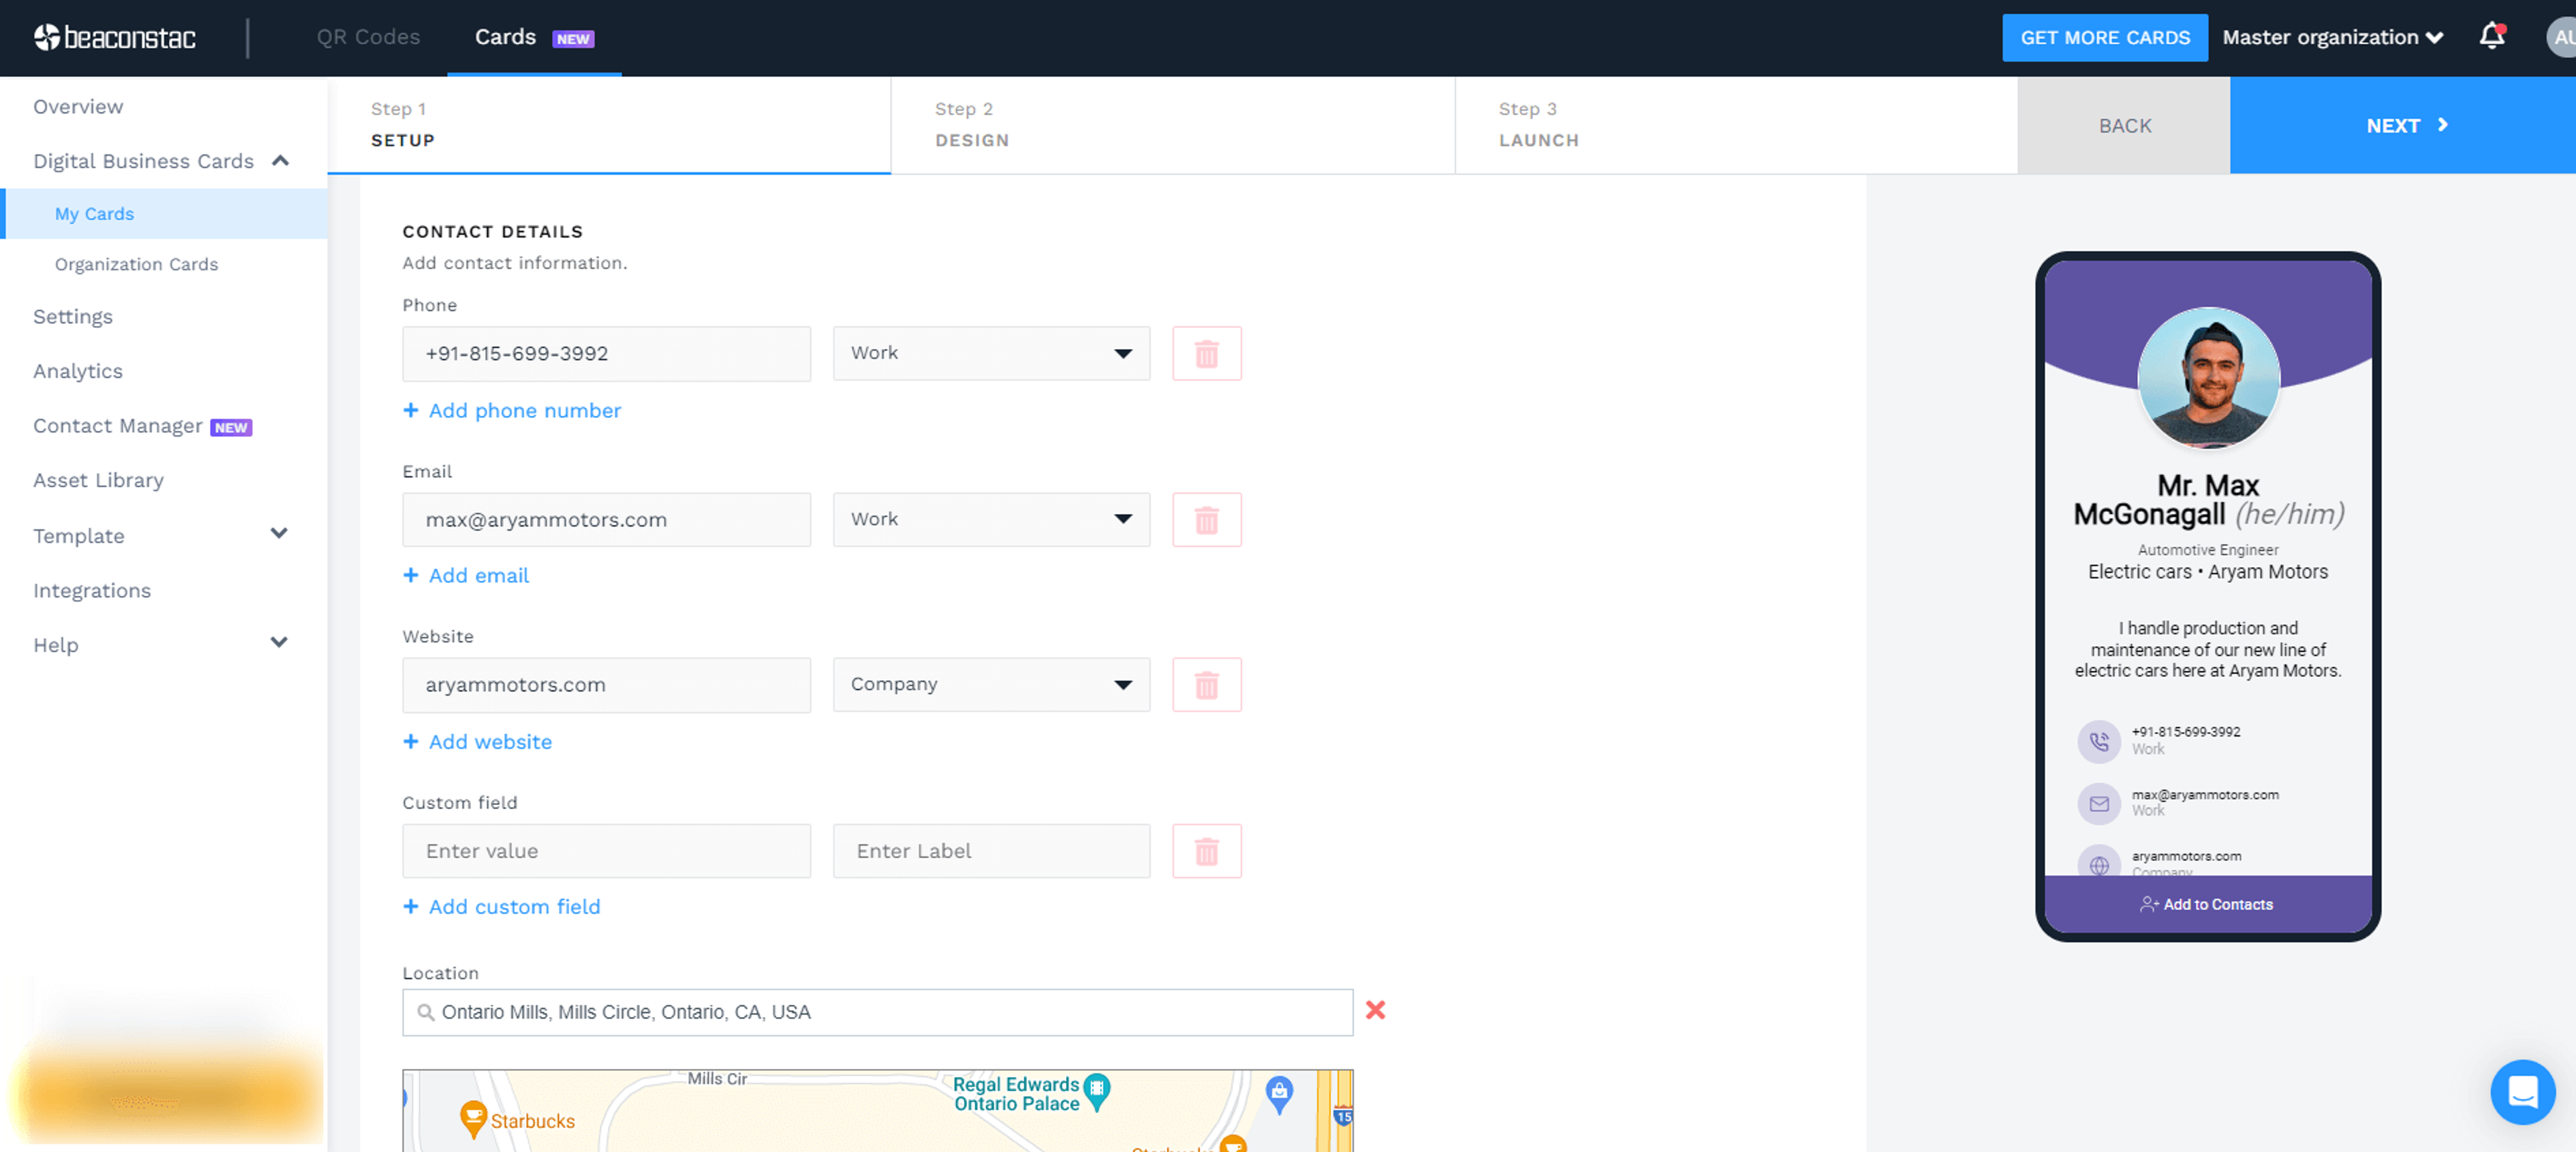Go to Step 2 Design
This screenshot has height=1152, width=2576.
[971, 125]
